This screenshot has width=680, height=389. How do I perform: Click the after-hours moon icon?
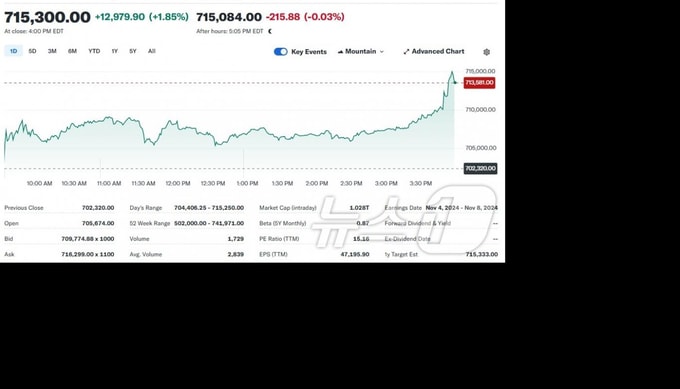coord(270,31)
